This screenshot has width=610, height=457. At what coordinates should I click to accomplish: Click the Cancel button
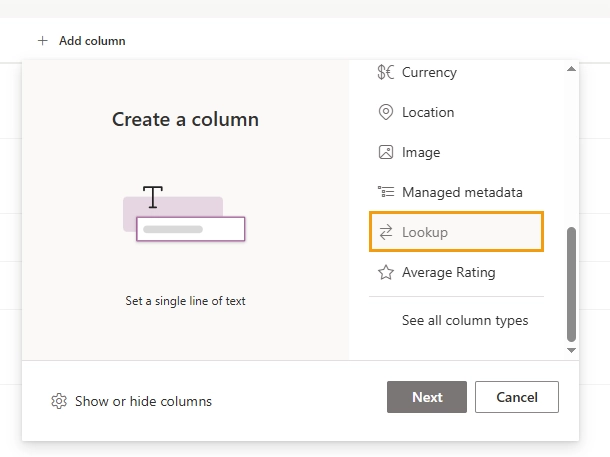click(517, 397)
